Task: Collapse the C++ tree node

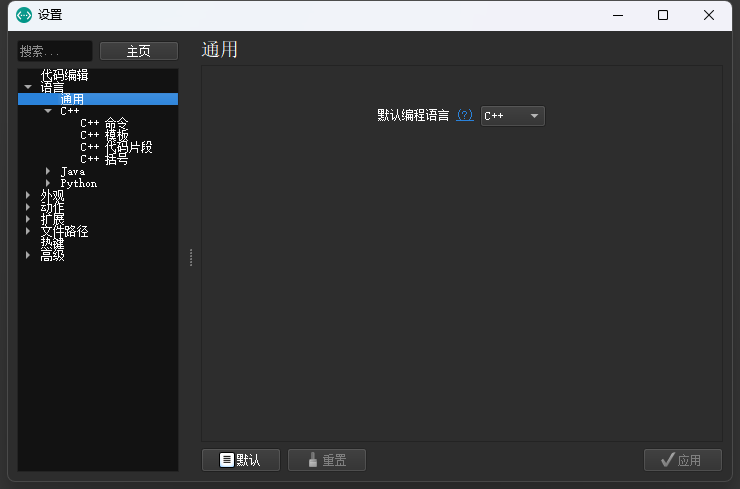Action: 48,112
